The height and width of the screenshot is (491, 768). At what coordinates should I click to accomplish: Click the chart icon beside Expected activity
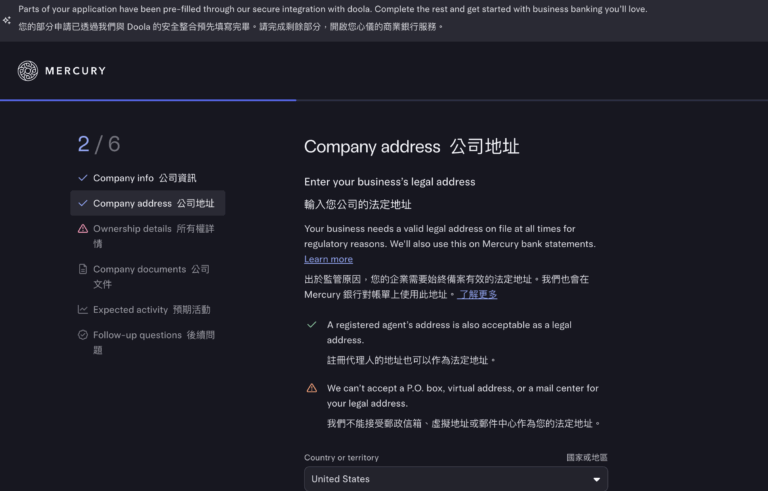tap(83, 310)
